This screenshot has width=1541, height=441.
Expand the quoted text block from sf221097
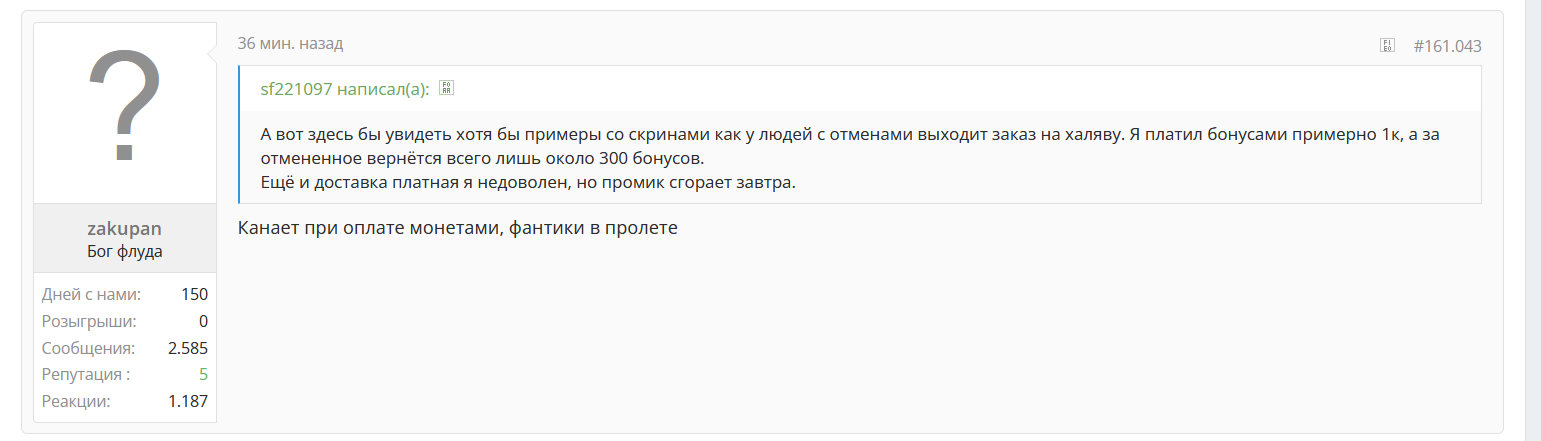point(860,159)
